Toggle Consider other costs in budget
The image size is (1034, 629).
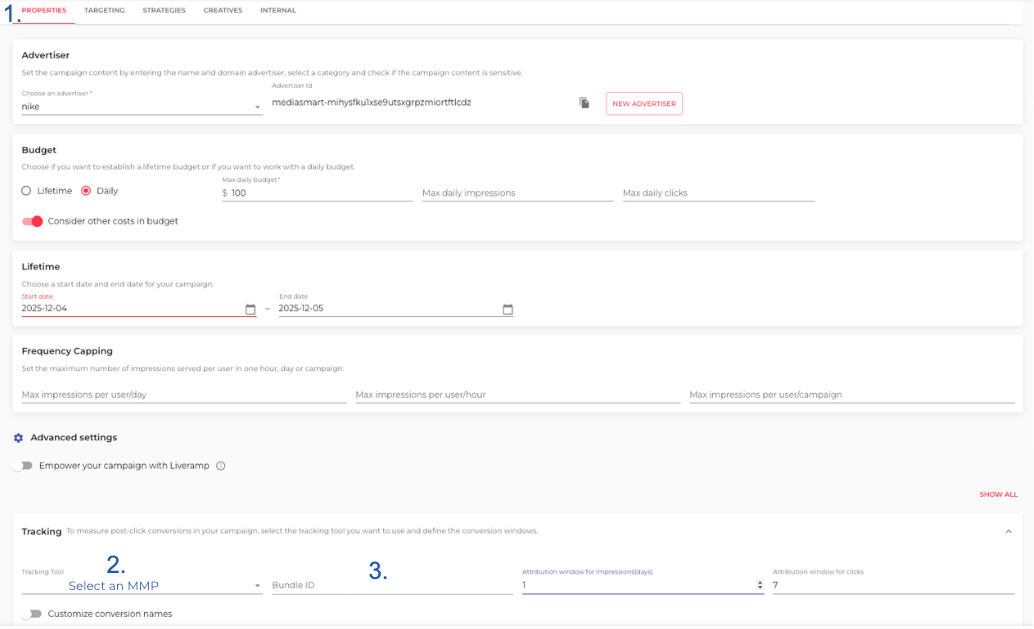pyautogui.click(x=32, y=221)
